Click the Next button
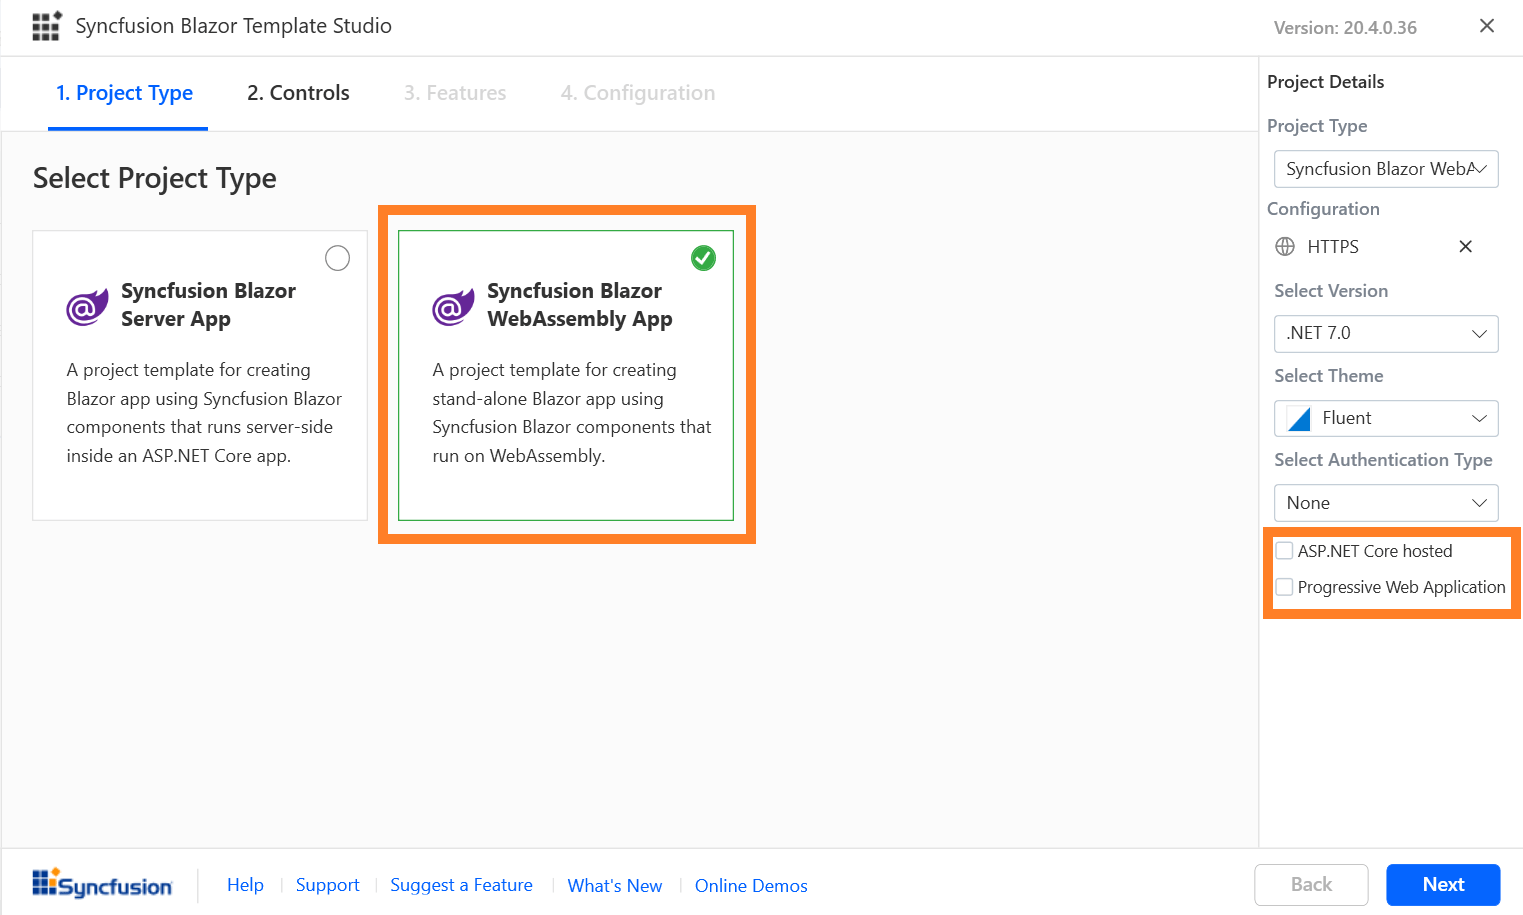Screen dimensions: 1523x915 coord(1443,885)
